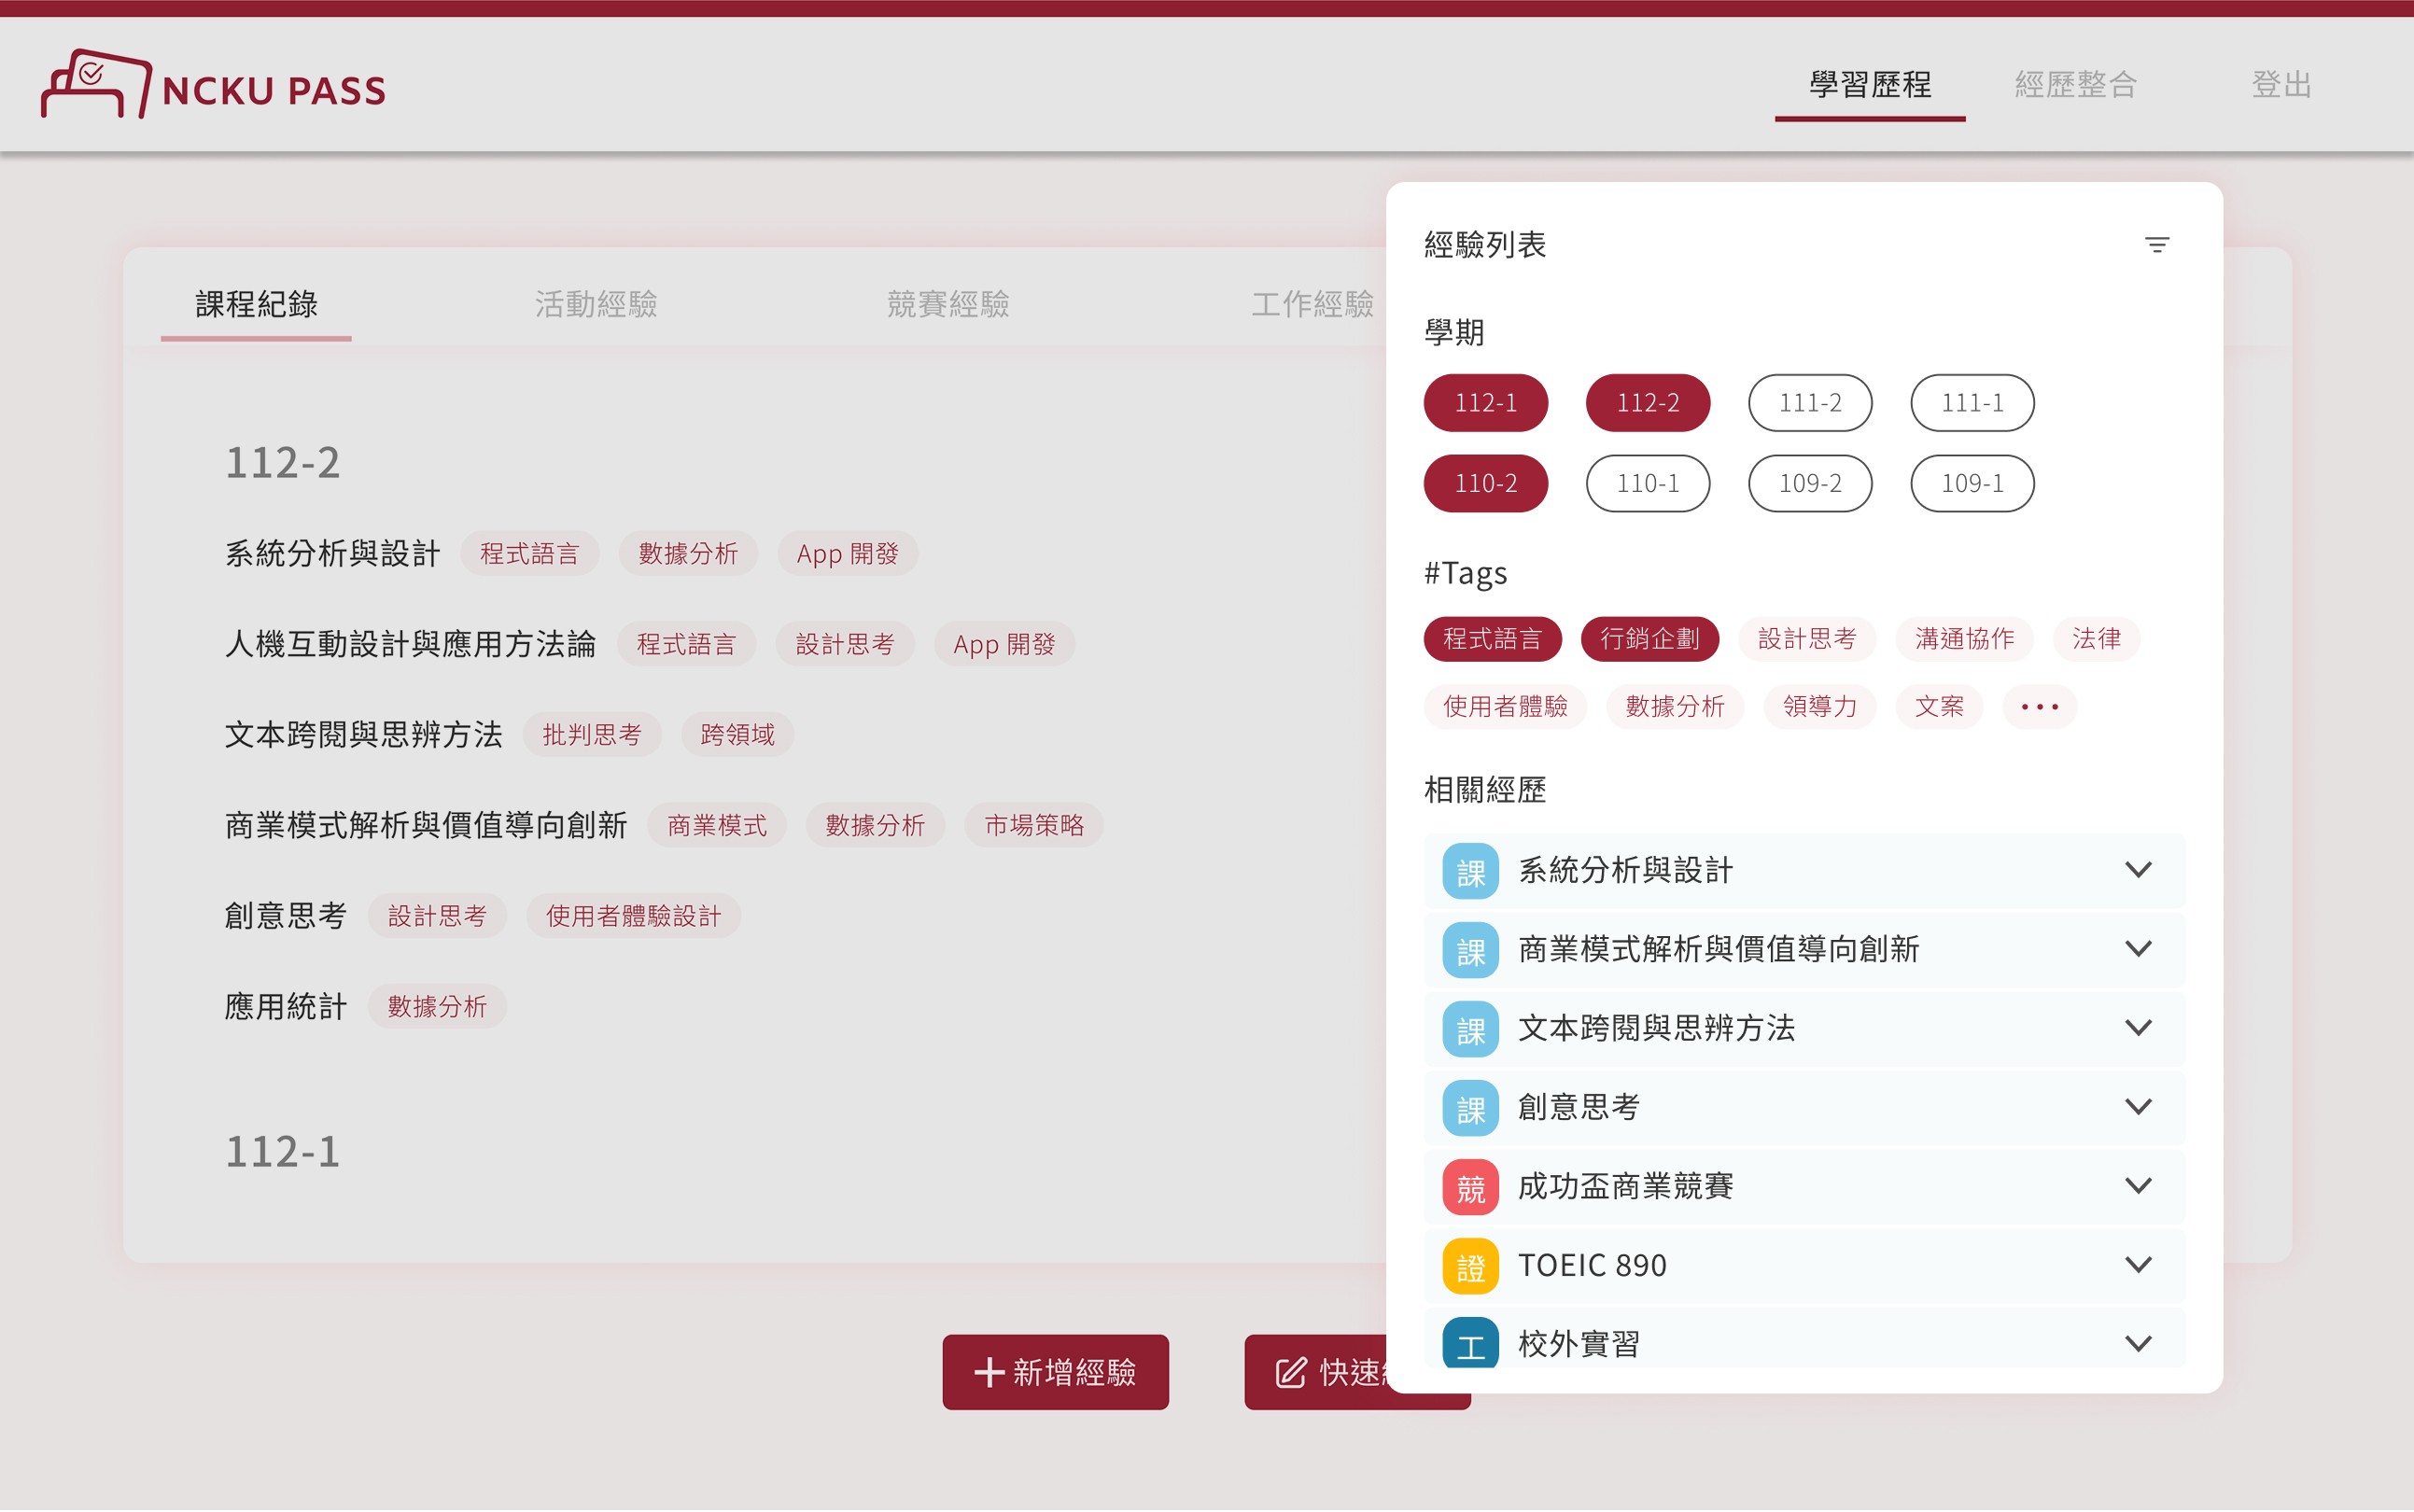This screenshot has height=1512, width=2414.
Task: Show more tags with the ellipsis chip
Action: point(2039,707)
